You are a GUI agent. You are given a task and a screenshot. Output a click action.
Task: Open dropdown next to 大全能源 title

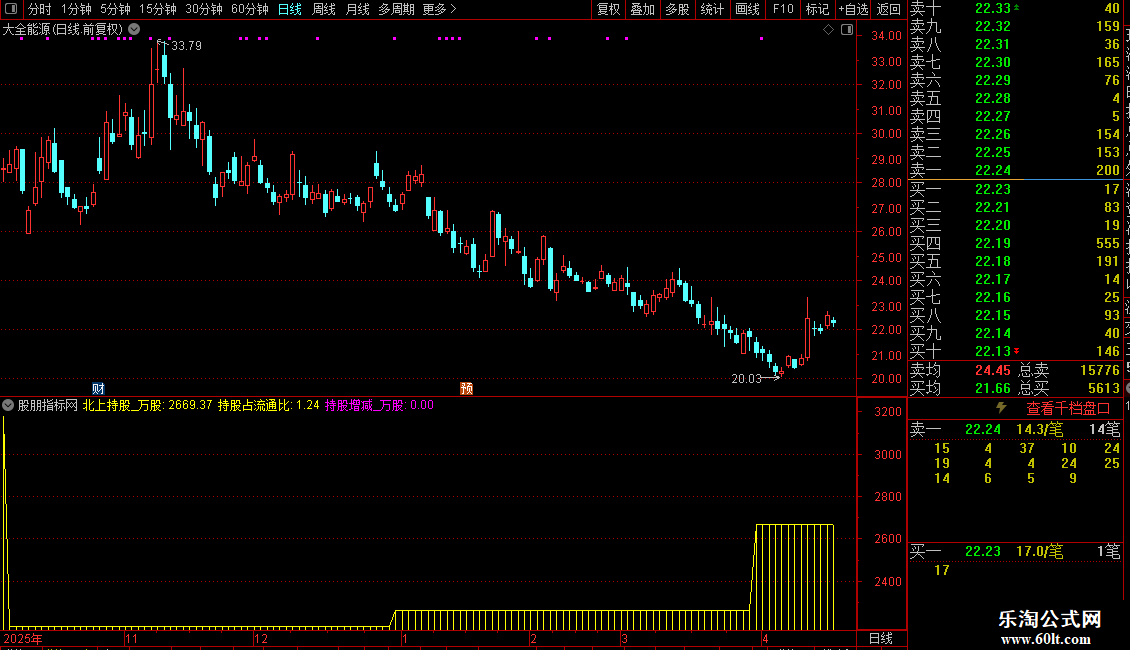click(134, 29)
